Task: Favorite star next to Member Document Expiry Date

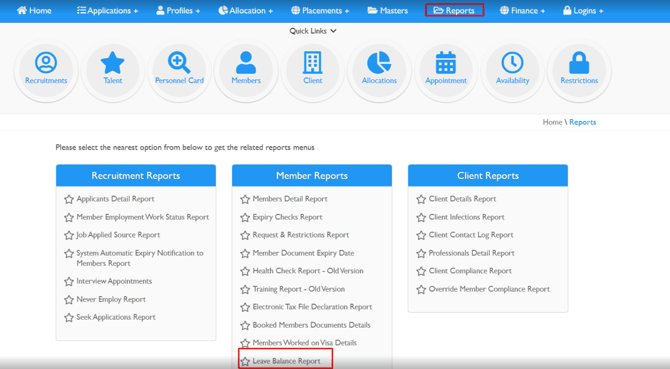Action: (245, 254)
